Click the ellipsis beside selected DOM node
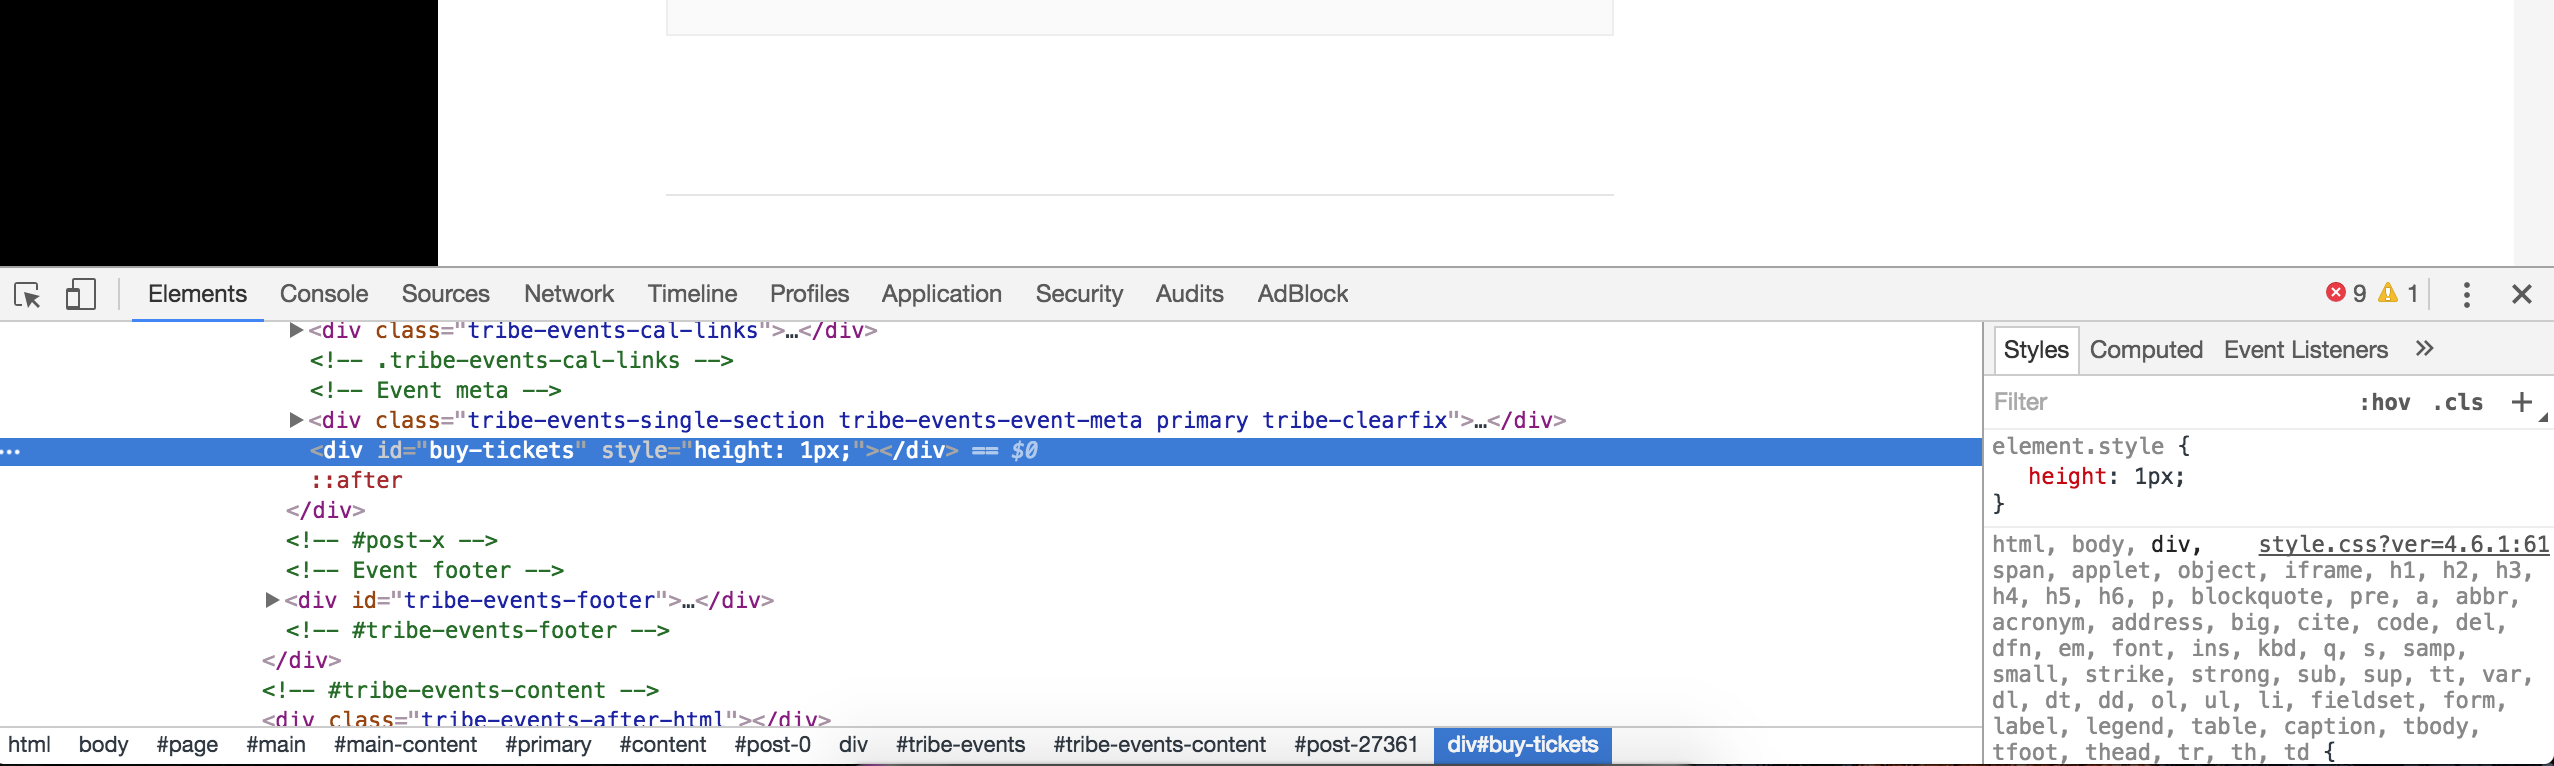The height and width of the screenshot is (766, 2554). click(11, 452)
